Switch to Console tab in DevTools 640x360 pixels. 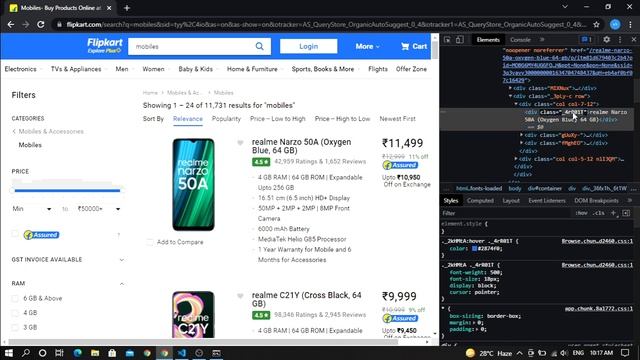click(x=520, y=40)
